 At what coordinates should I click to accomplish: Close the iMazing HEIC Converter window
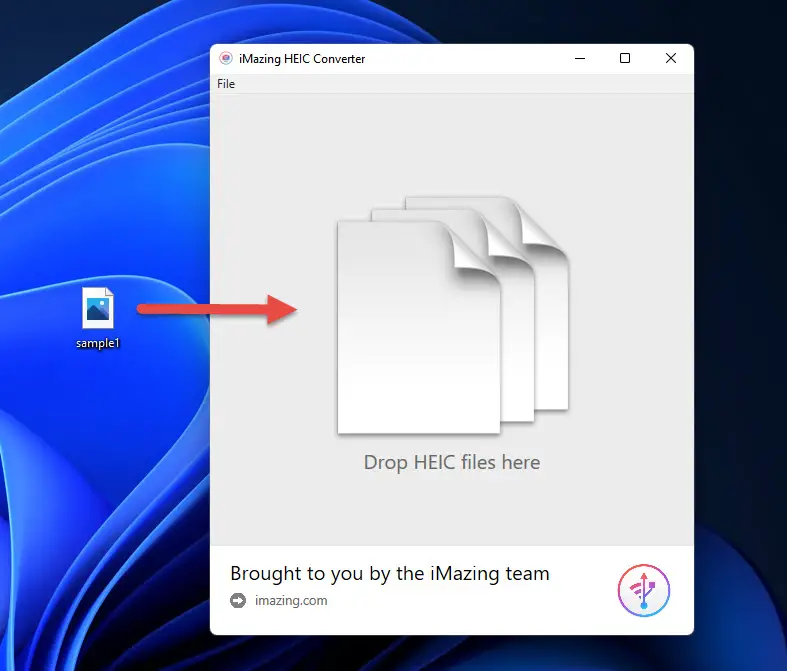pyautogui.click(x=671, y=58)
